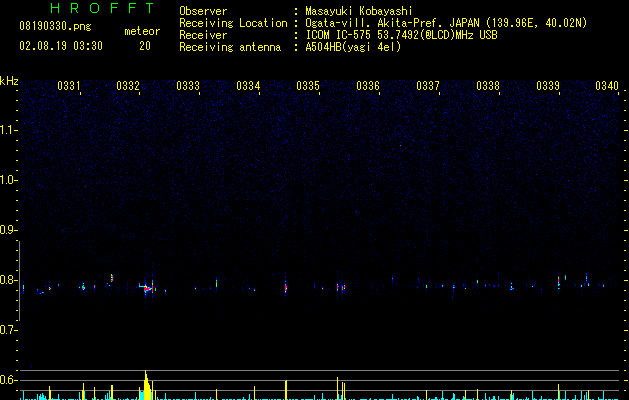Click the 0335 time marker
Image resolution: width=629 pixels, height=400 pixels.
[308, 86]
